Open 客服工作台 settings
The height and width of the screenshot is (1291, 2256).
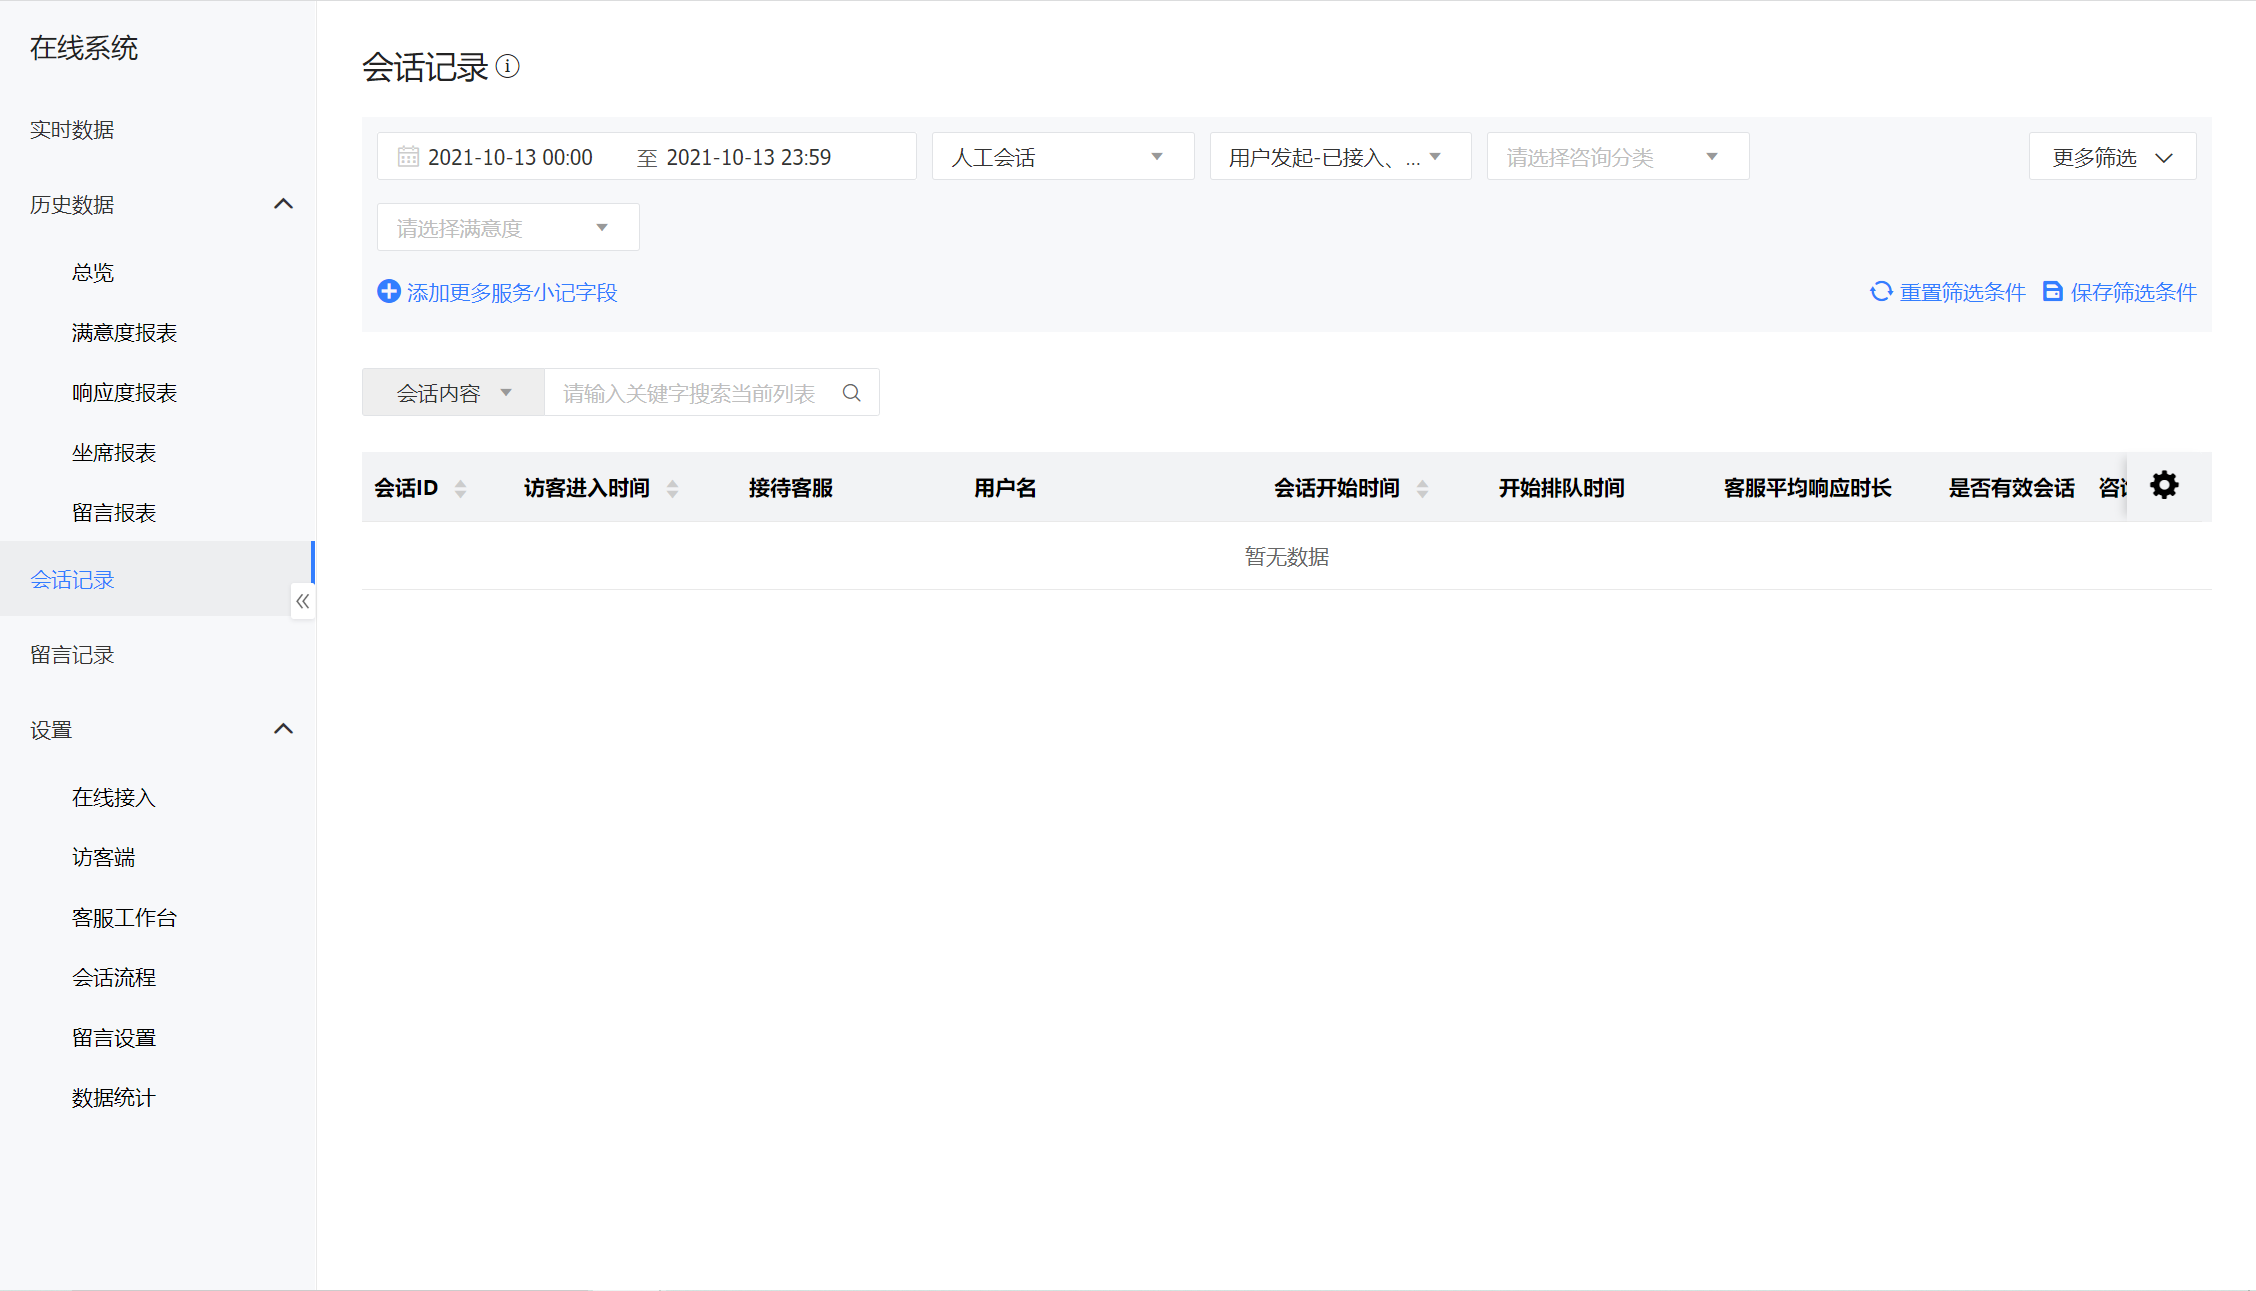click(x=124, y=917)
